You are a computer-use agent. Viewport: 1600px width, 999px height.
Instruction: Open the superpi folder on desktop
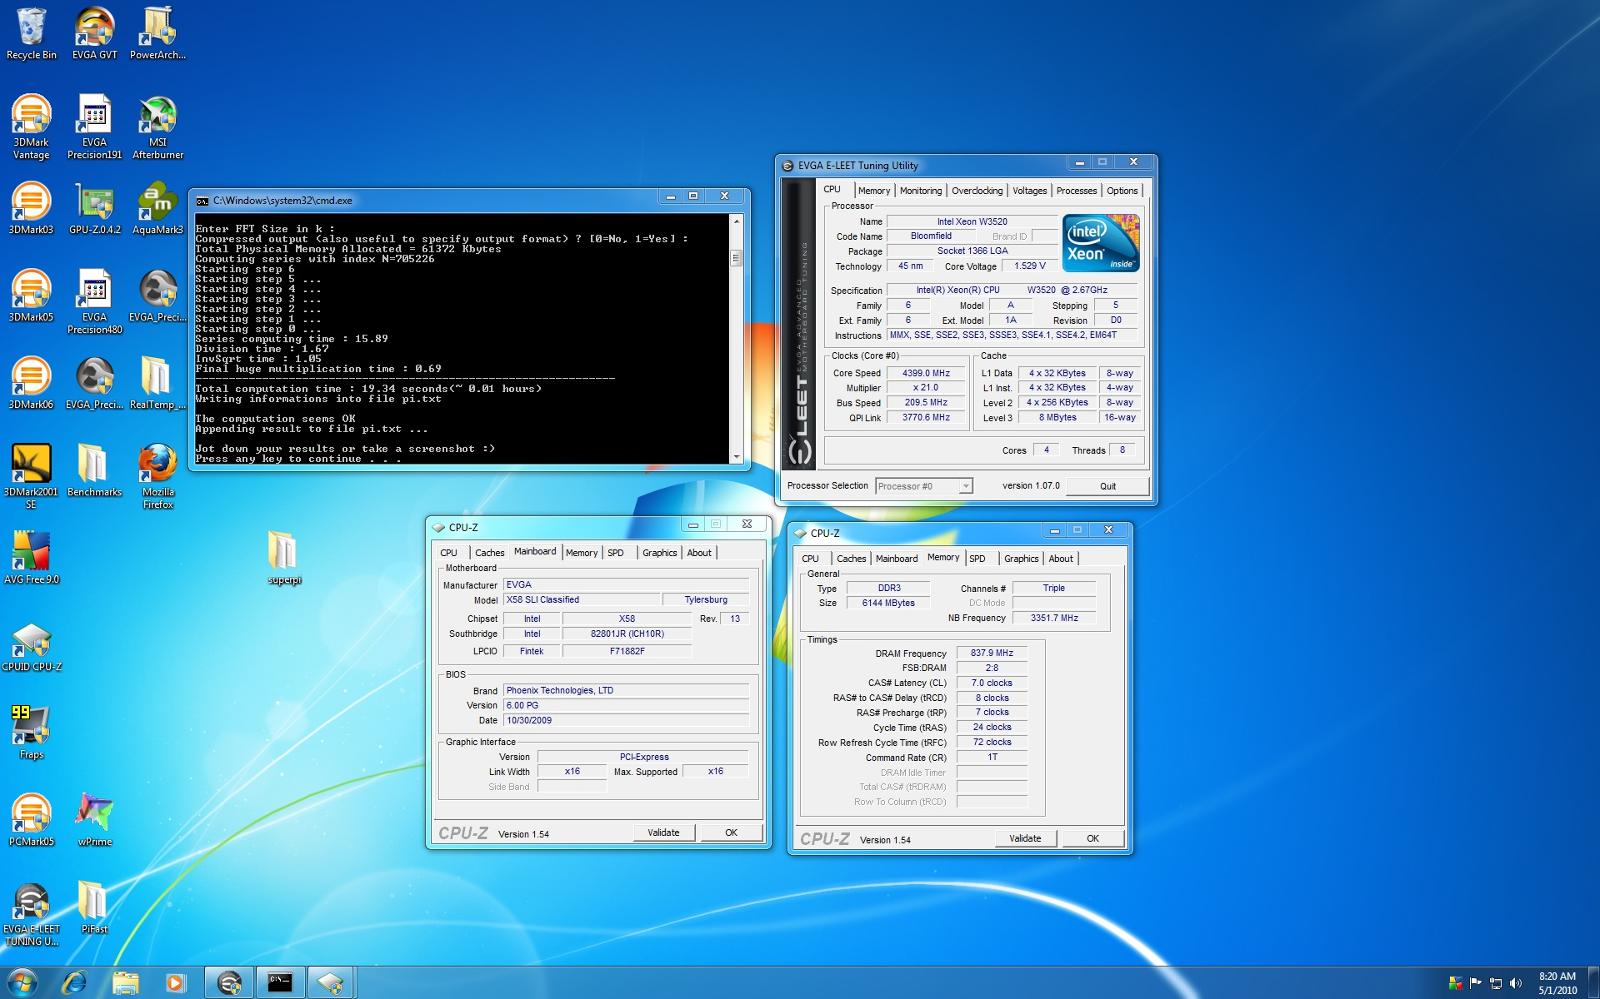[x=284, y=558]
